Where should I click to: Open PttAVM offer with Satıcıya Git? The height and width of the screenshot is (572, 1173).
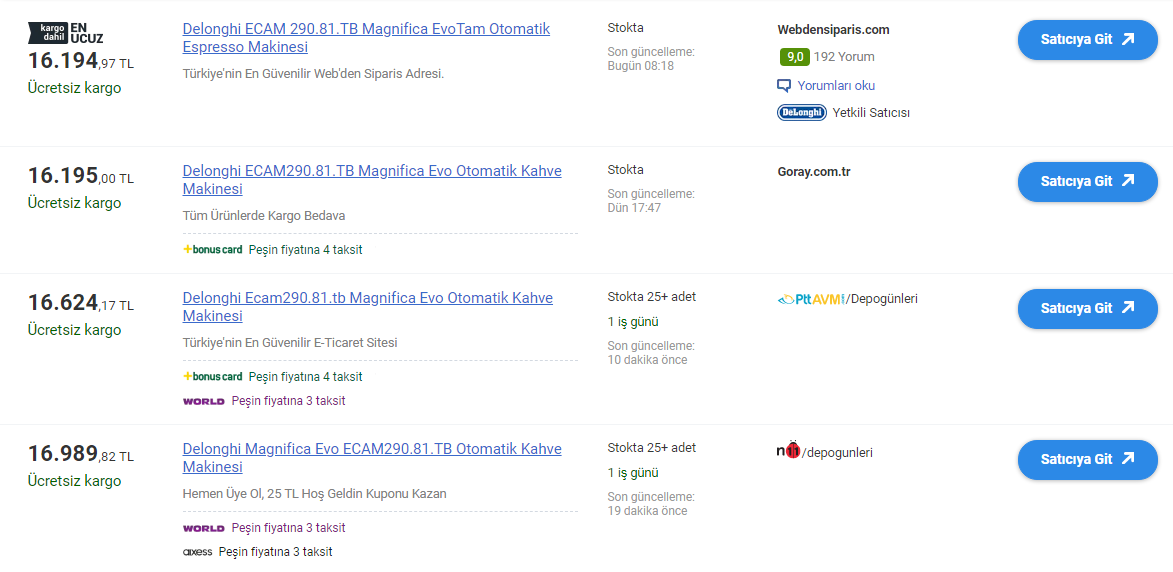[x=1087, y=308]
